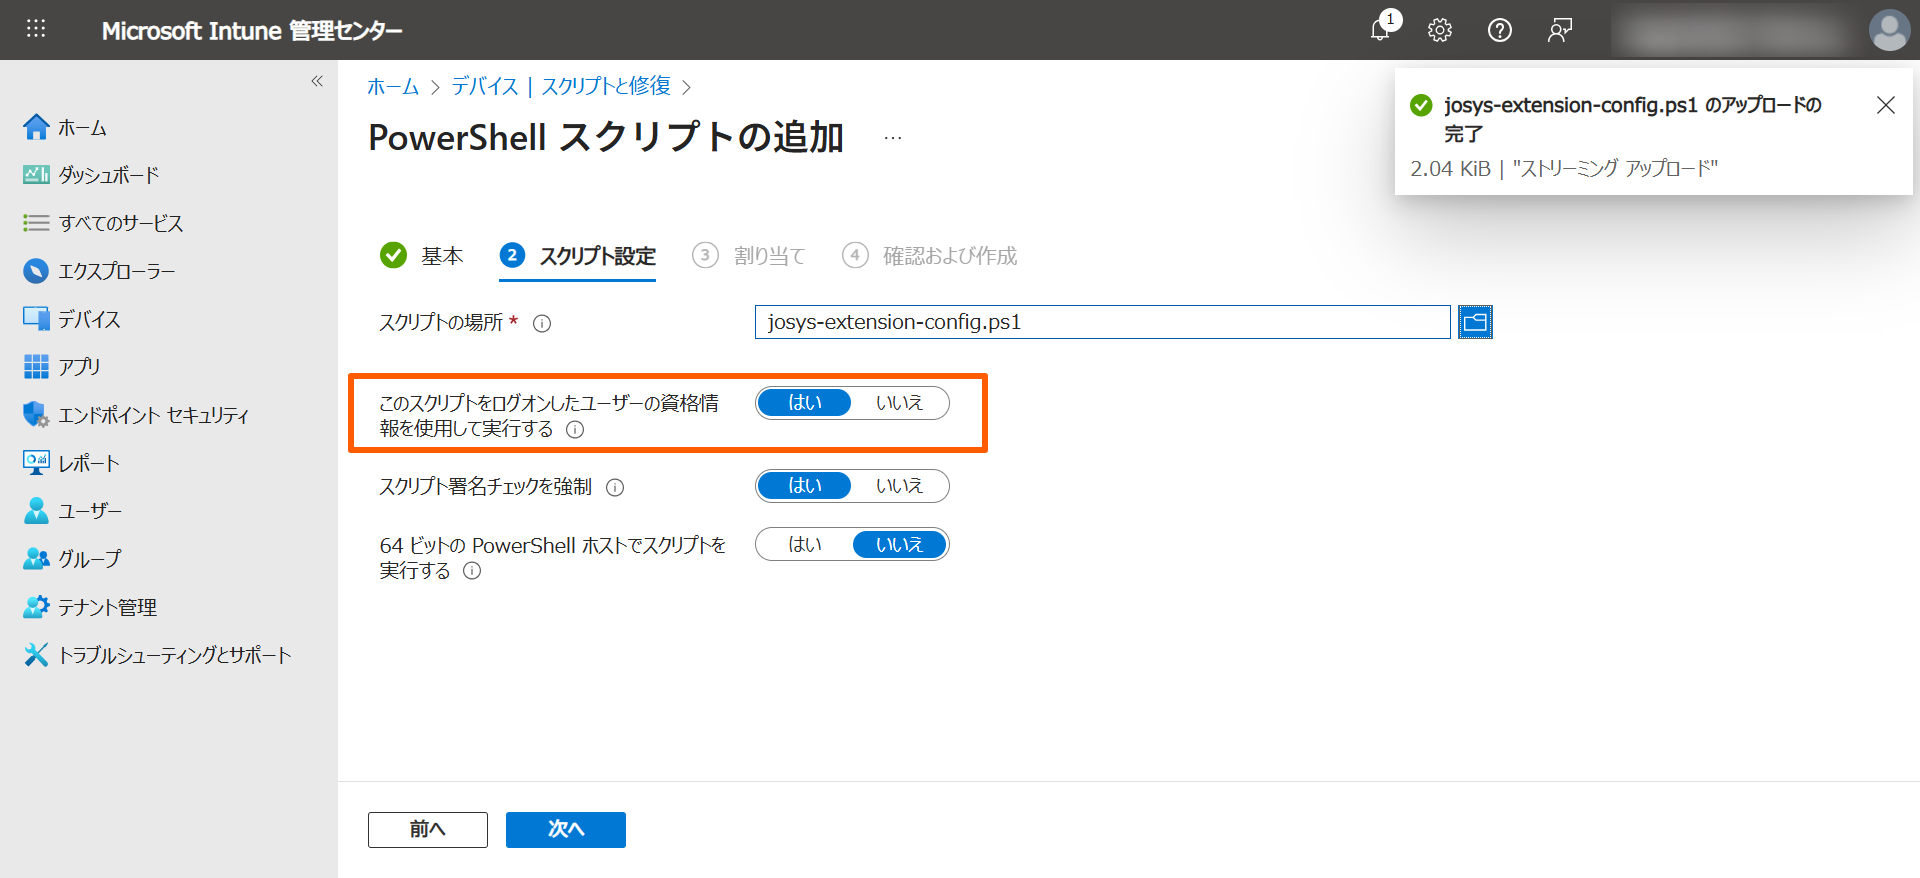Go back to the 基本 step tab
1920x878 pixels.
click(441, 256)
